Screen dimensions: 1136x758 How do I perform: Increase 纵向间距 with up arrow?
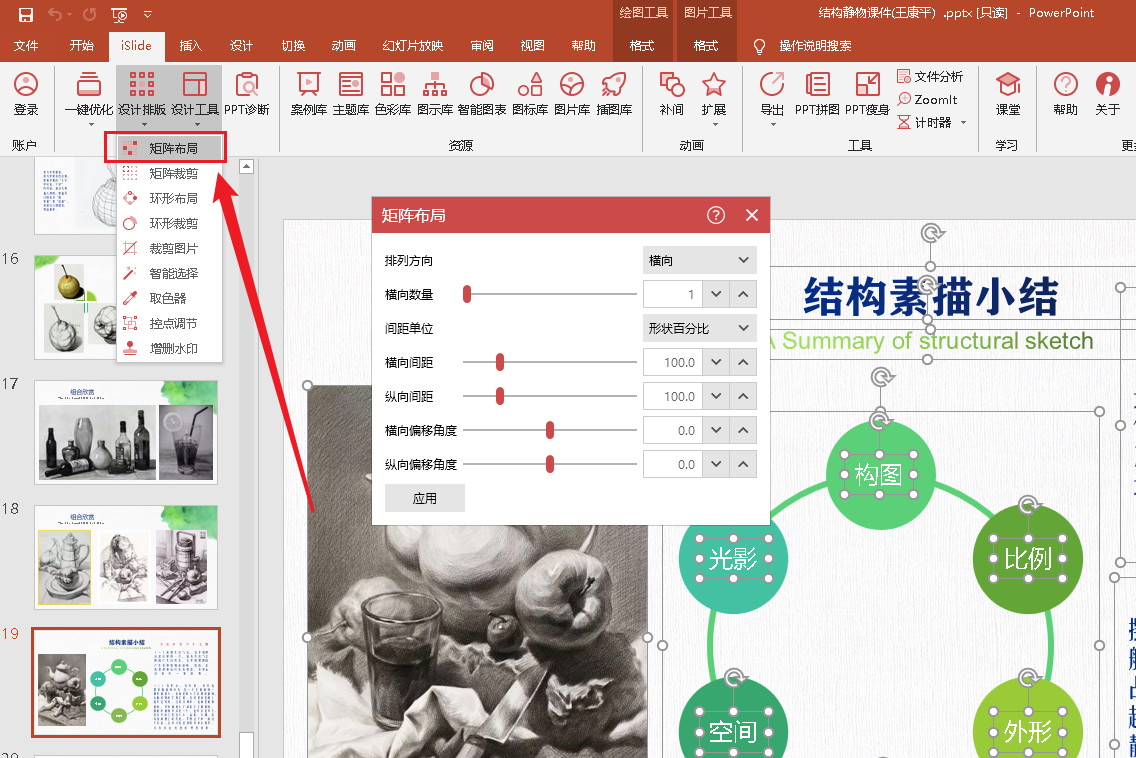click(743, 396)
